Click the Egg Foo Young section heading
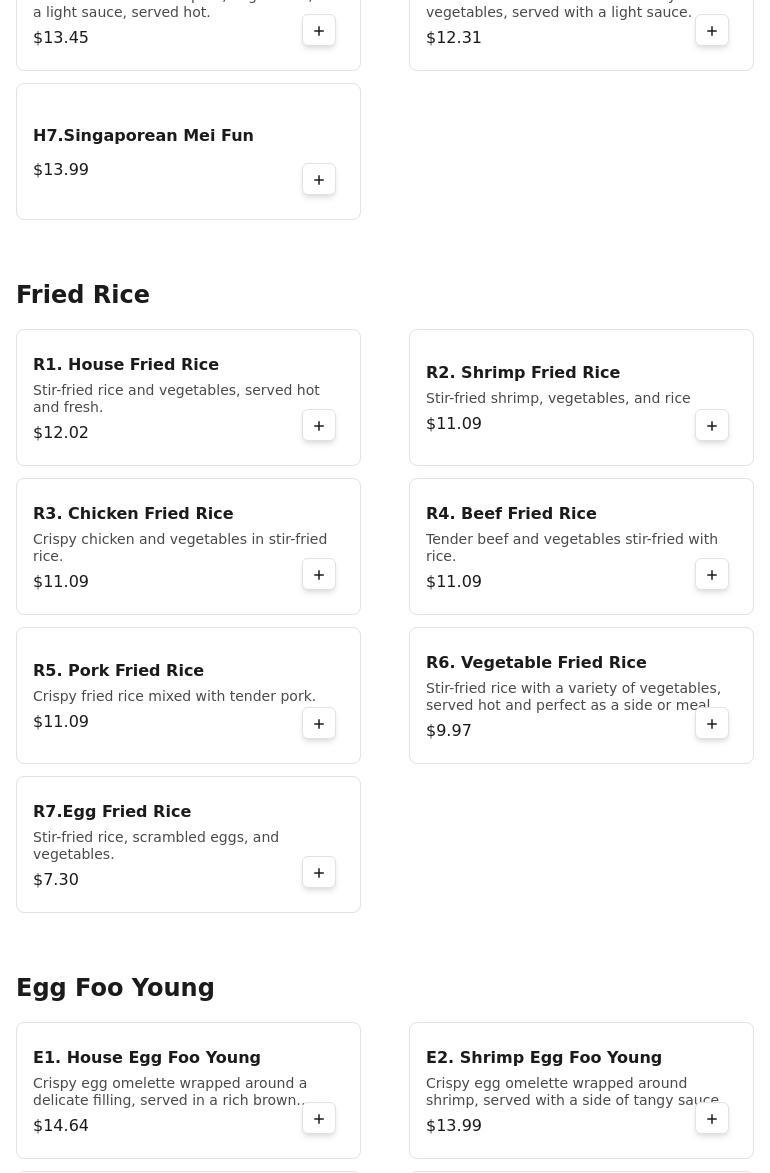Image resolution: width=770 pixels, height=1173 pixels. (x=115, y=988)
